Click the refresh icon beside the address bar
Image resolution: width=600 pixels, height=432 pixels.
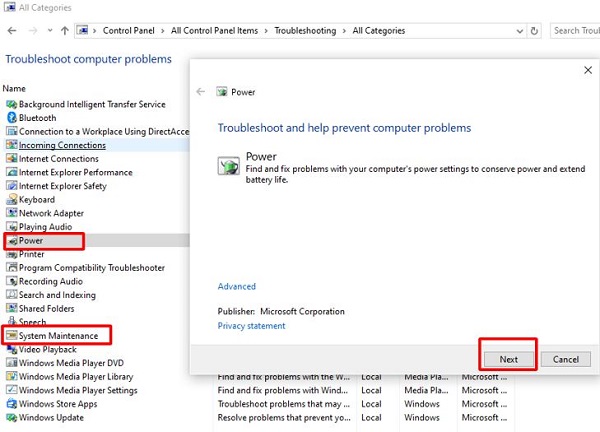pyautogui.click(x=534, y=31)
